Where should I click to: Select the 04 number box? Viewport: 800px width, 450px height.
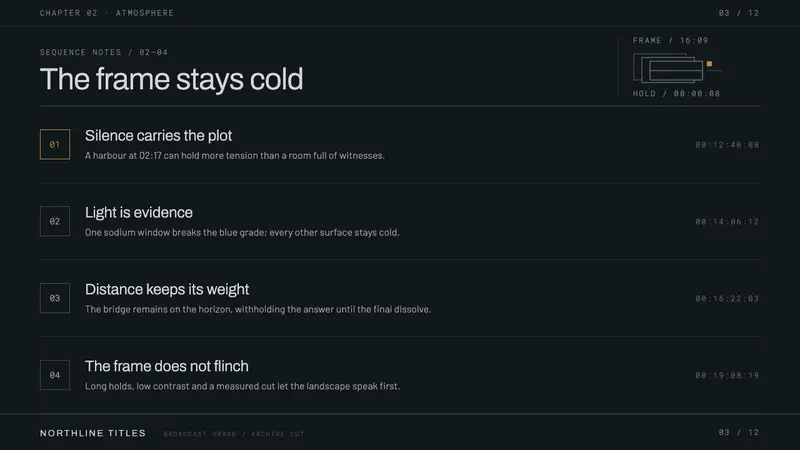(x=55, y=375)
